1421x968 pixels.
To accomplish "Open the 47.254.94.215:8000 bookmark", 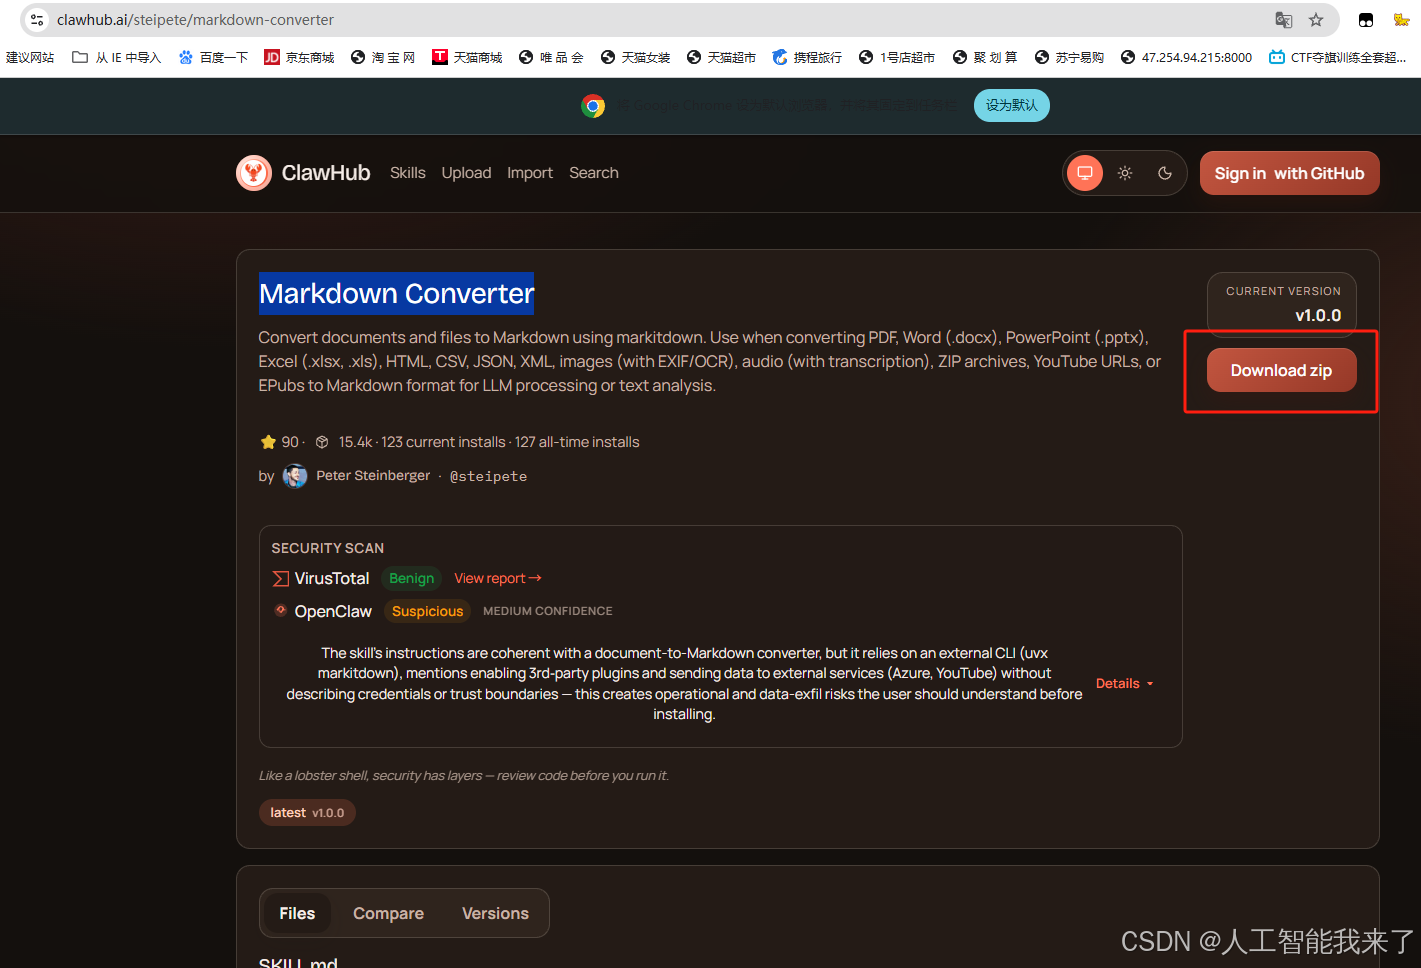I will pyautogui.click(x=1186, y=57).
